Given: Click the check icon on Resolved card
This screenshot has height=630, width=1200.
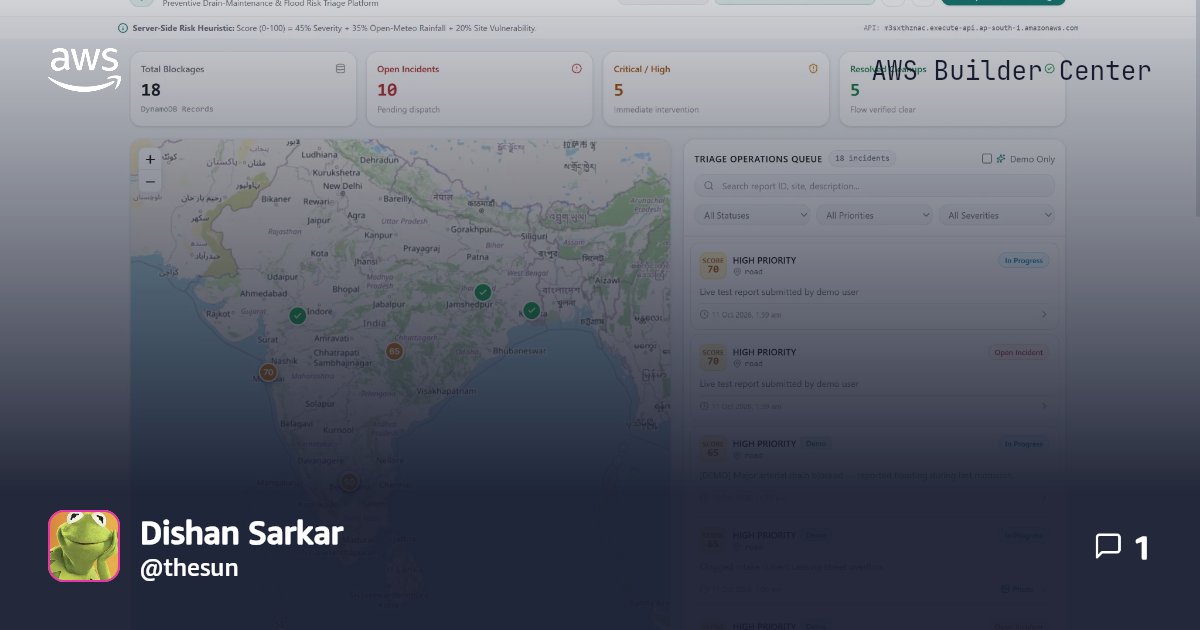Looking at the screenshot, I should tap(1049, 69).
